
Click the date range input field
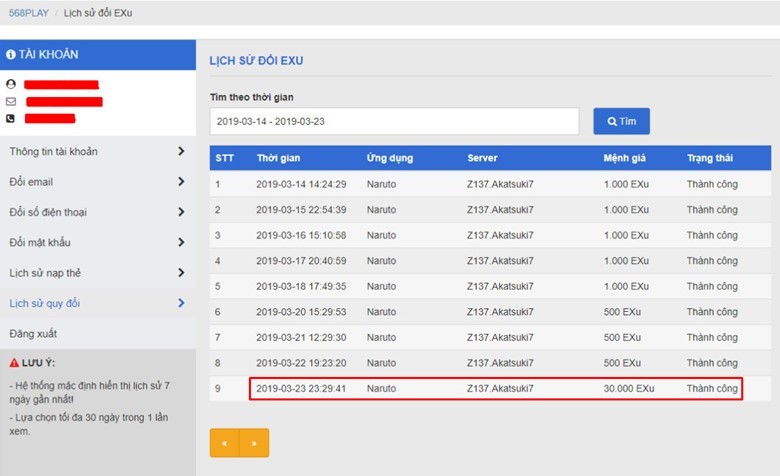pos(394,121)
